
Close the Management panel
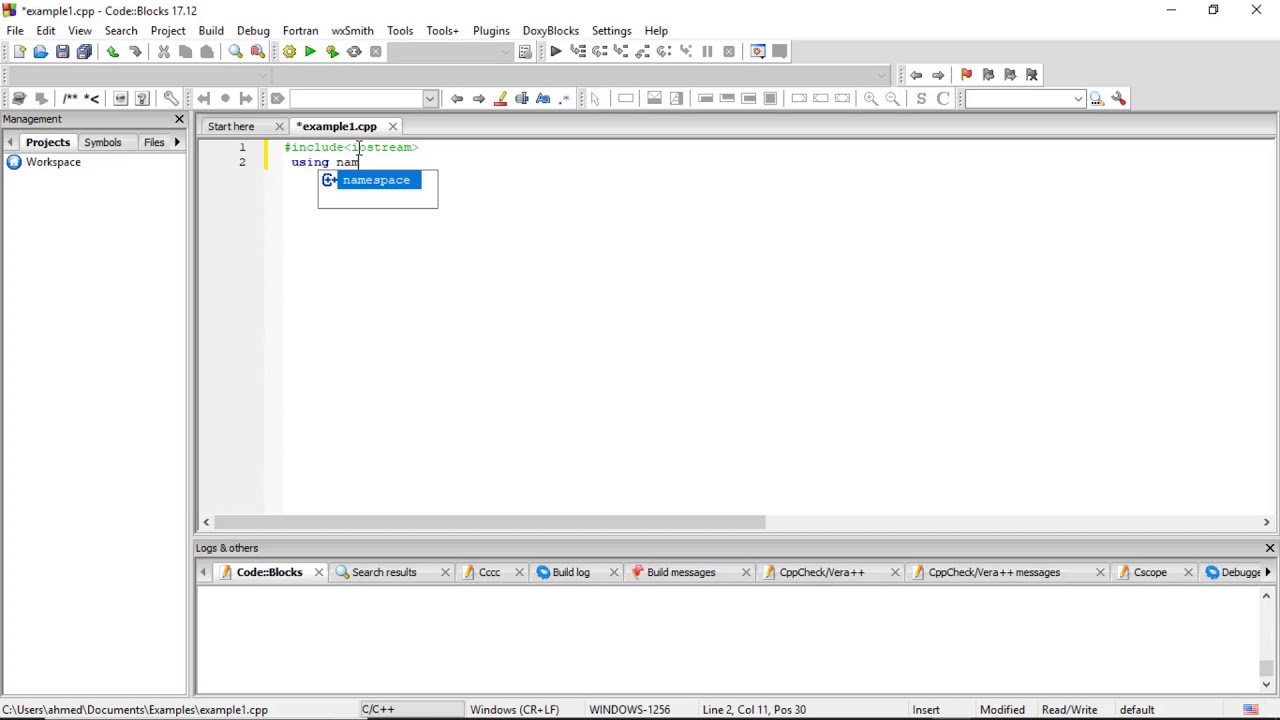pyautogui.click(x=179, y=119)
